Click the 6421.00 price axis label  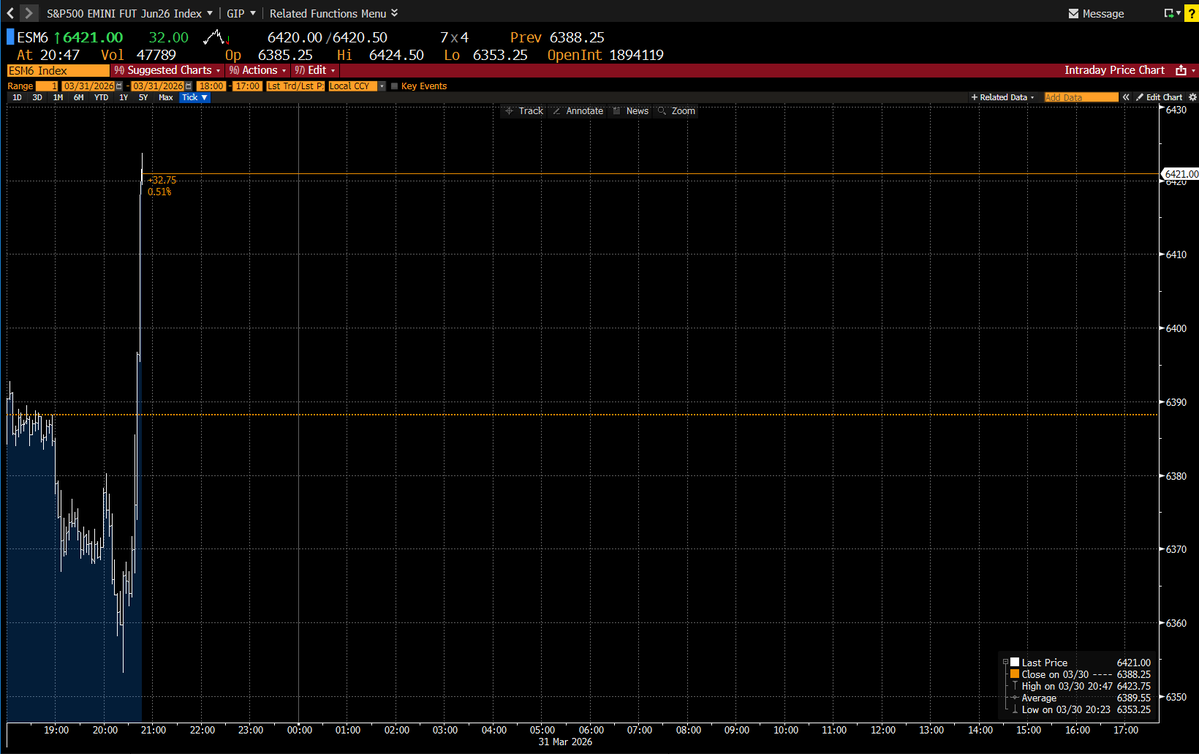[1181, 174]
